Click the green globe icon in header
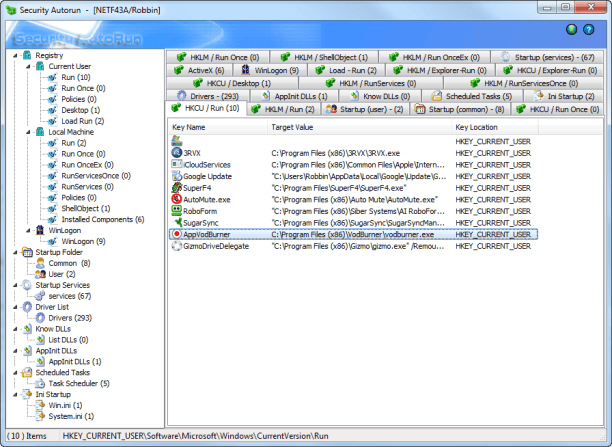The image size is (612, 447). (571, 30)
